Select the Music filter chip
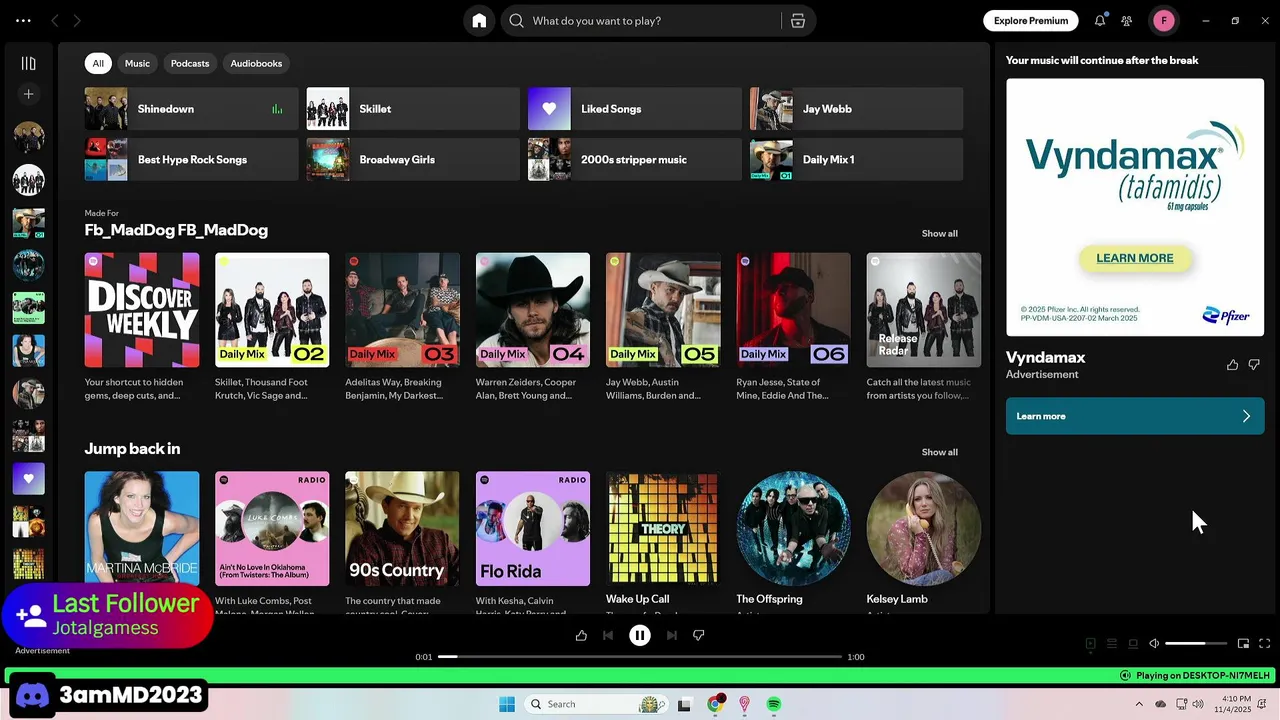 137,63
